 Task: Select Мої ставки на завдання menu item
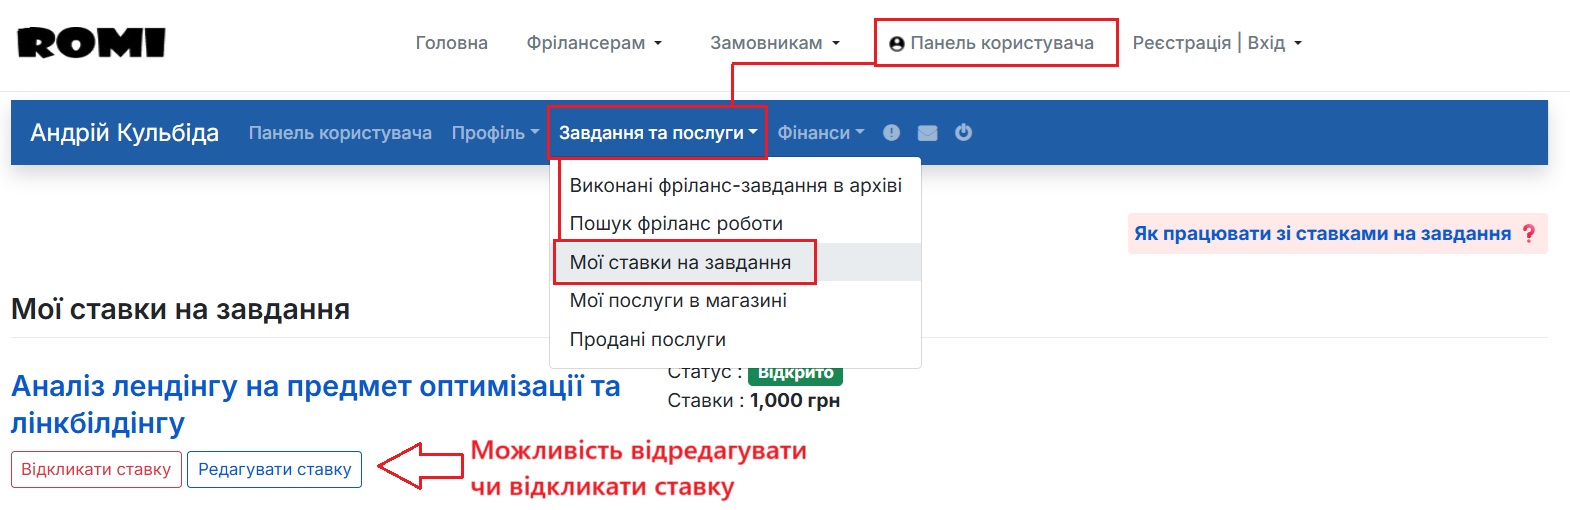735,262
